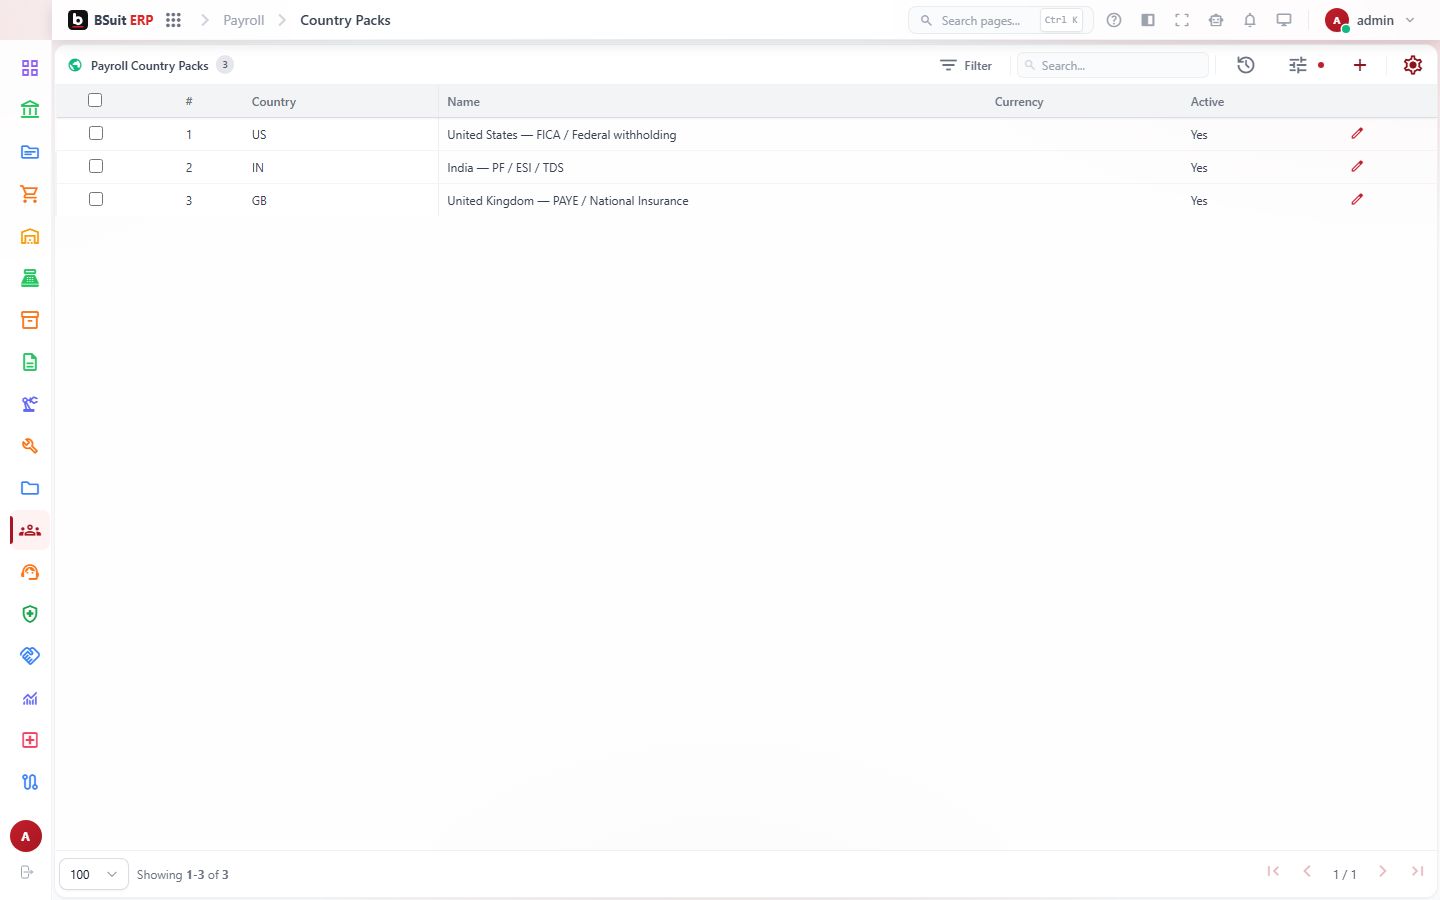Check the checkbox for the IN row

96,166
